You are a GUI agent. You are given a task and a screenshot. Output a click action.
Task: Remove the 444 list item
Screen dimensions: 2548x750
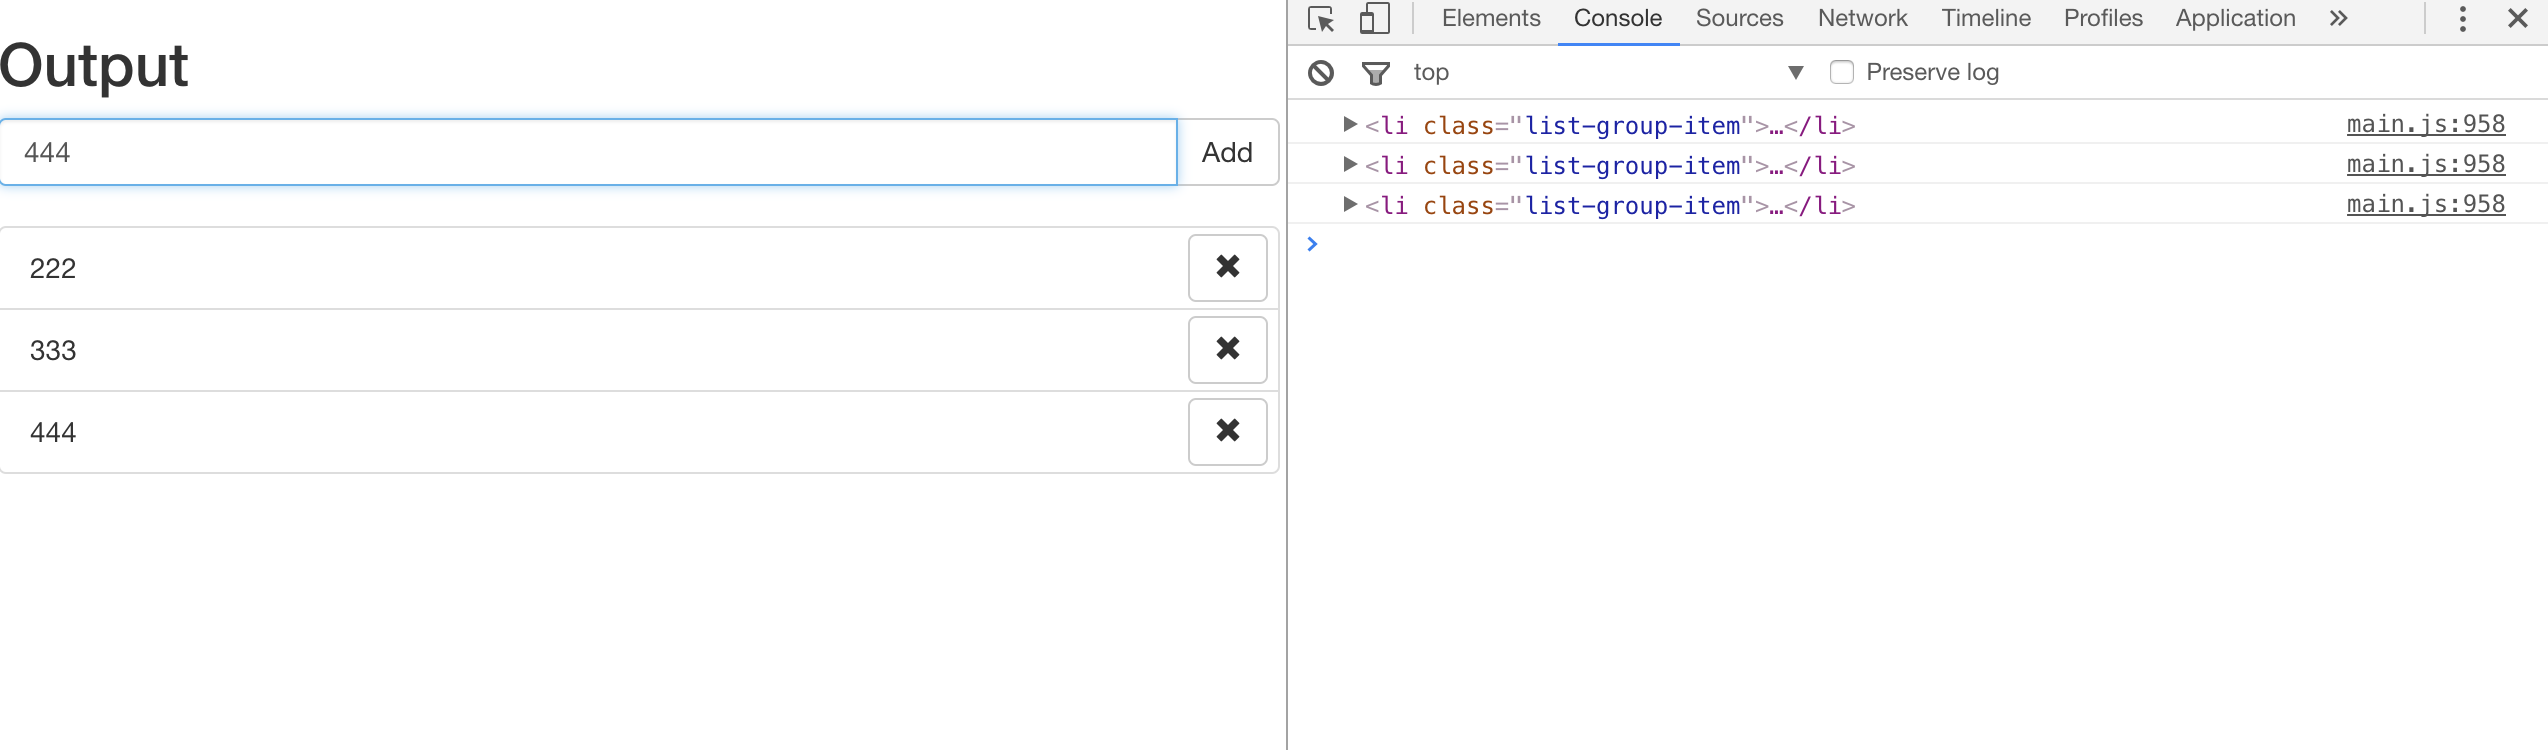[x=1227, y=432]
